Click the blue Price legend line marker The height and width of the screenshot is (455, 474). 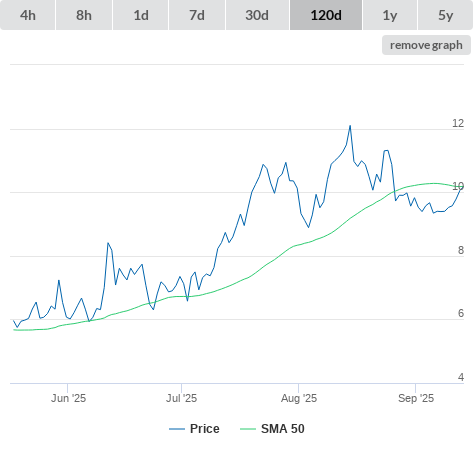click(177, 429)
